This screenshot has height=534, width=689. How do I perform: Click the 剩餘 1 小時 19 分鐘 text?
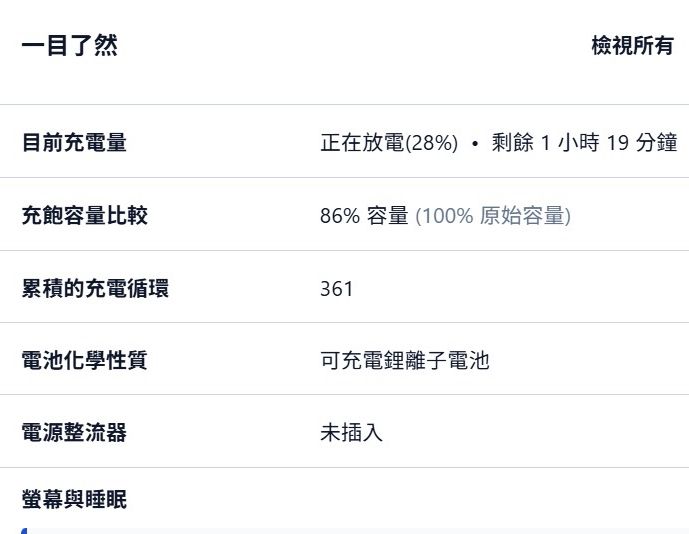coord(584,143)
